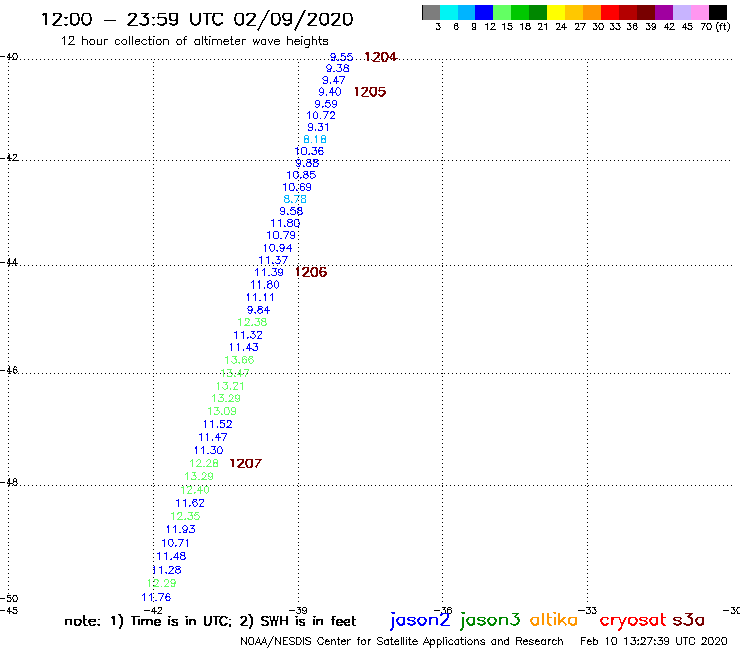Select the 11.76 value at the track bottom
Screen dimensions: 740x650
point(156,598)
